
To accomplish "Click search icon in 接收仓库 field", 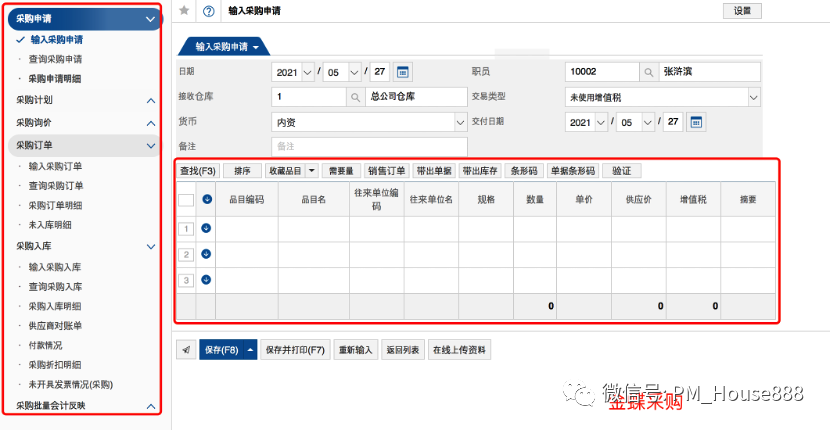I will click(356, 97).
